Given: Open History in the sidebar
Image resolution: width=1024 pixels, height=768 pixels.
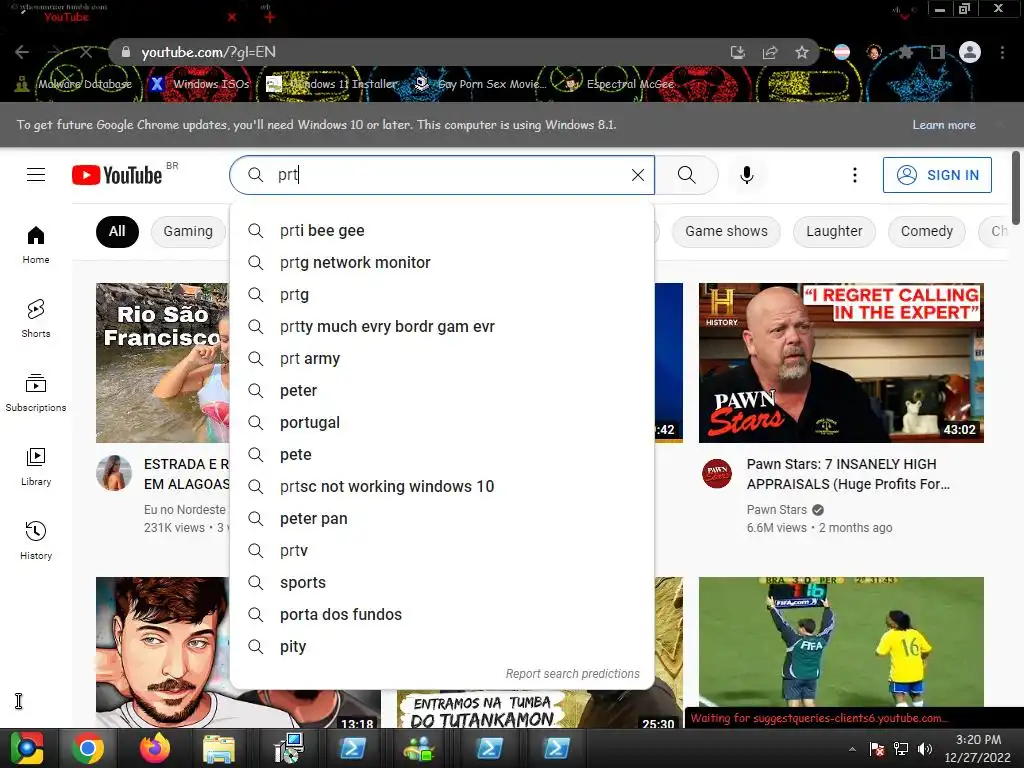Looking at the screenshot, I should (36, 541).
